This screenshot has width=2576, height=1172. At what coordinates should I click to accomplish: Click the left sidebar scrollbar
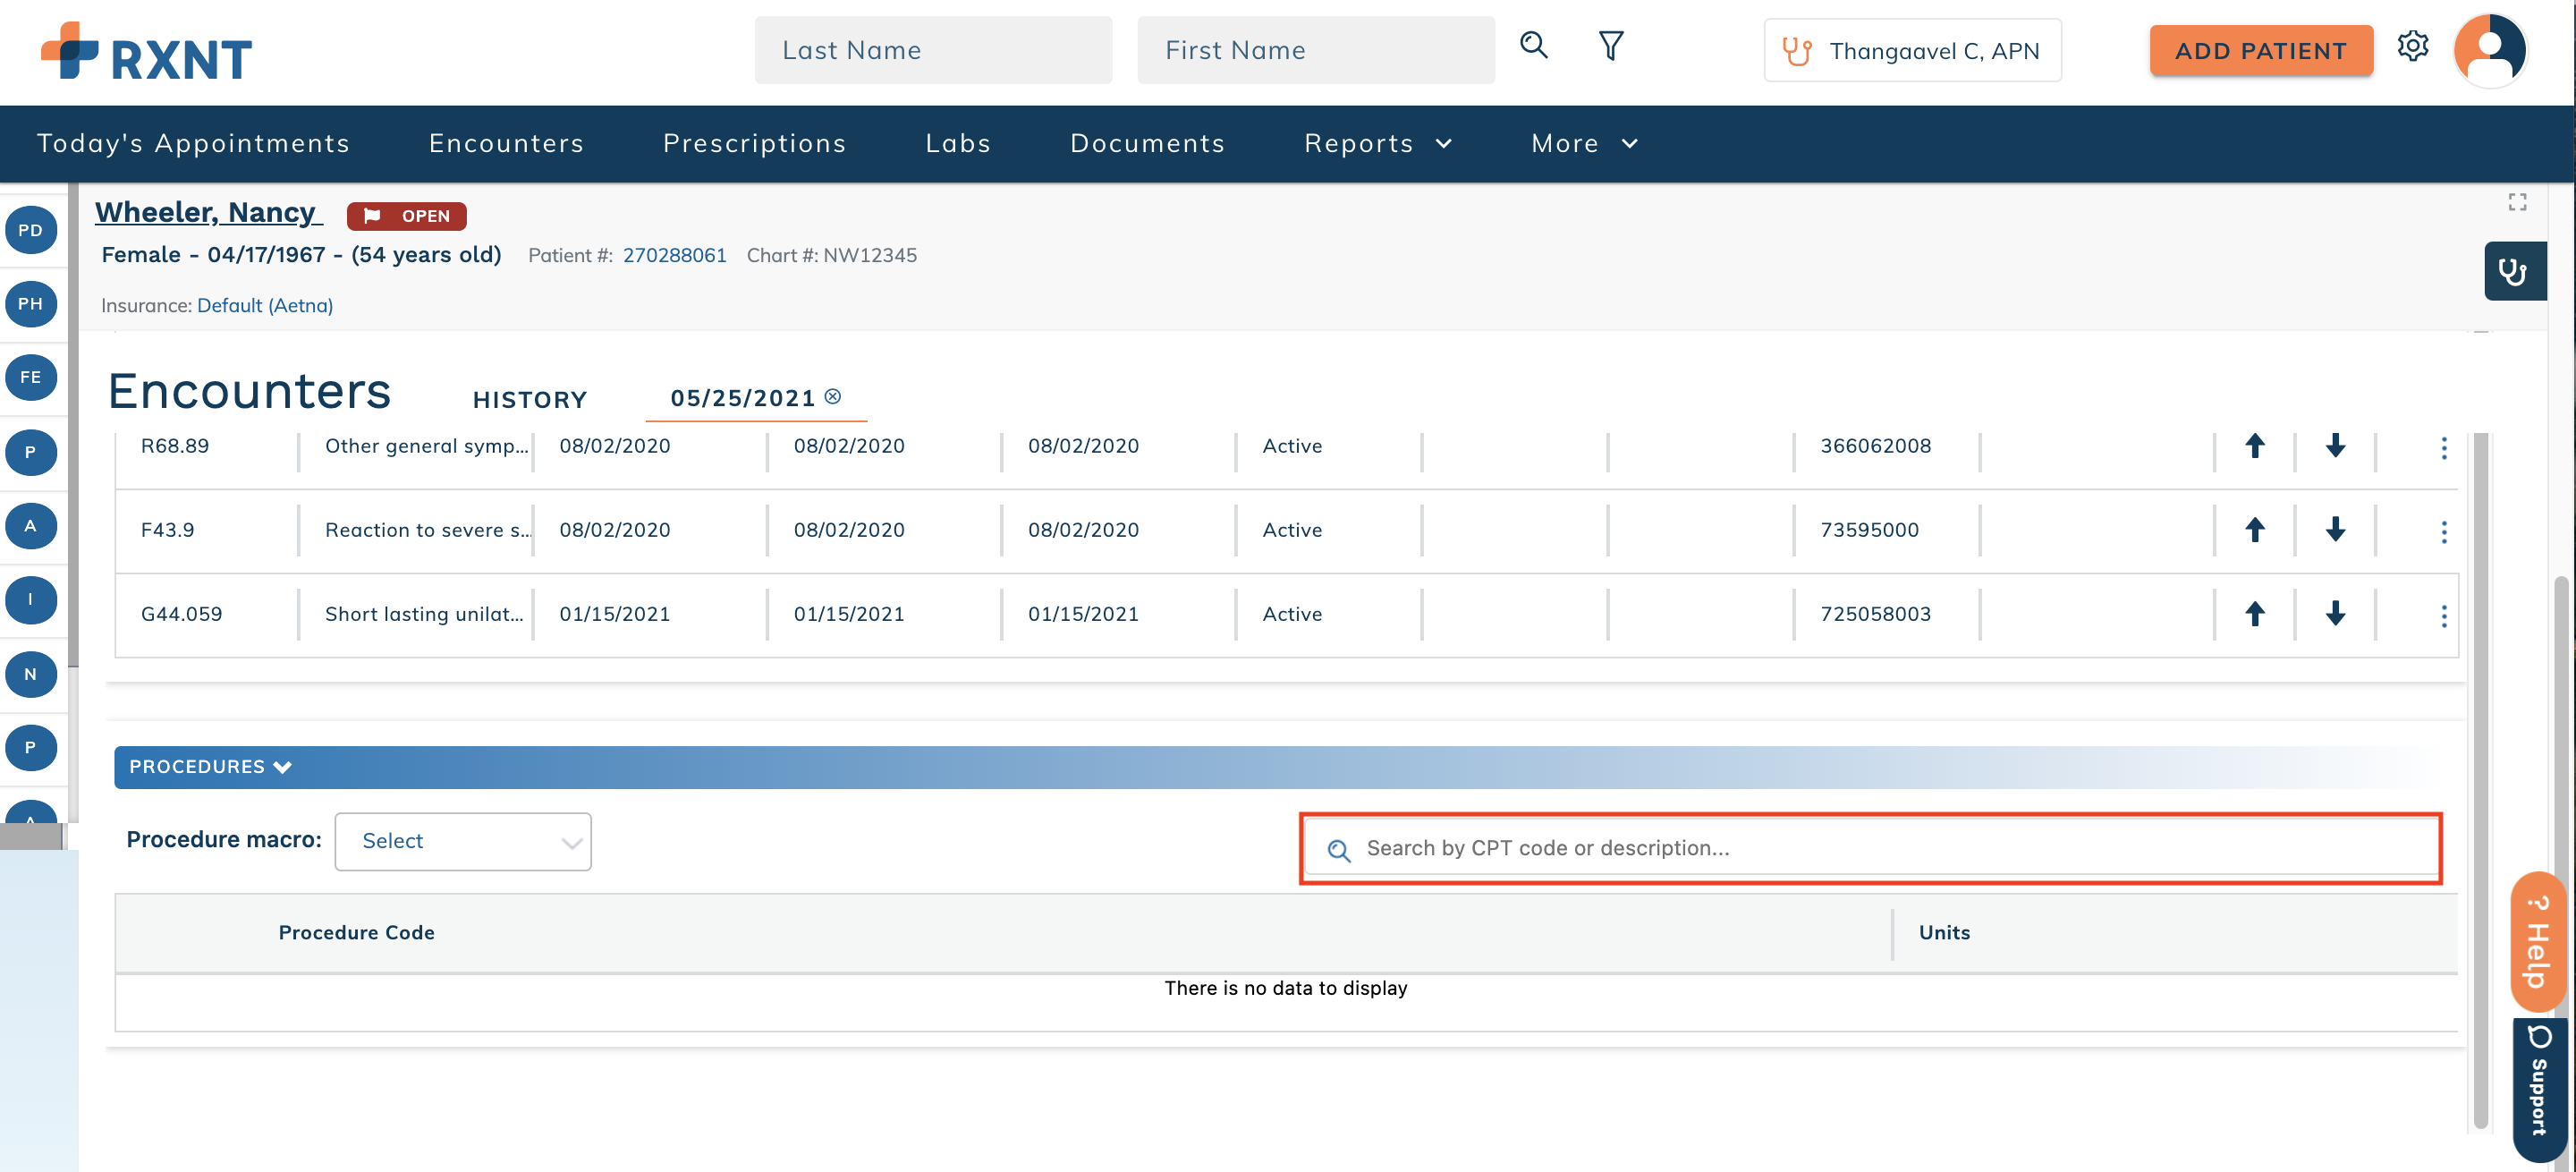[73, 425]
